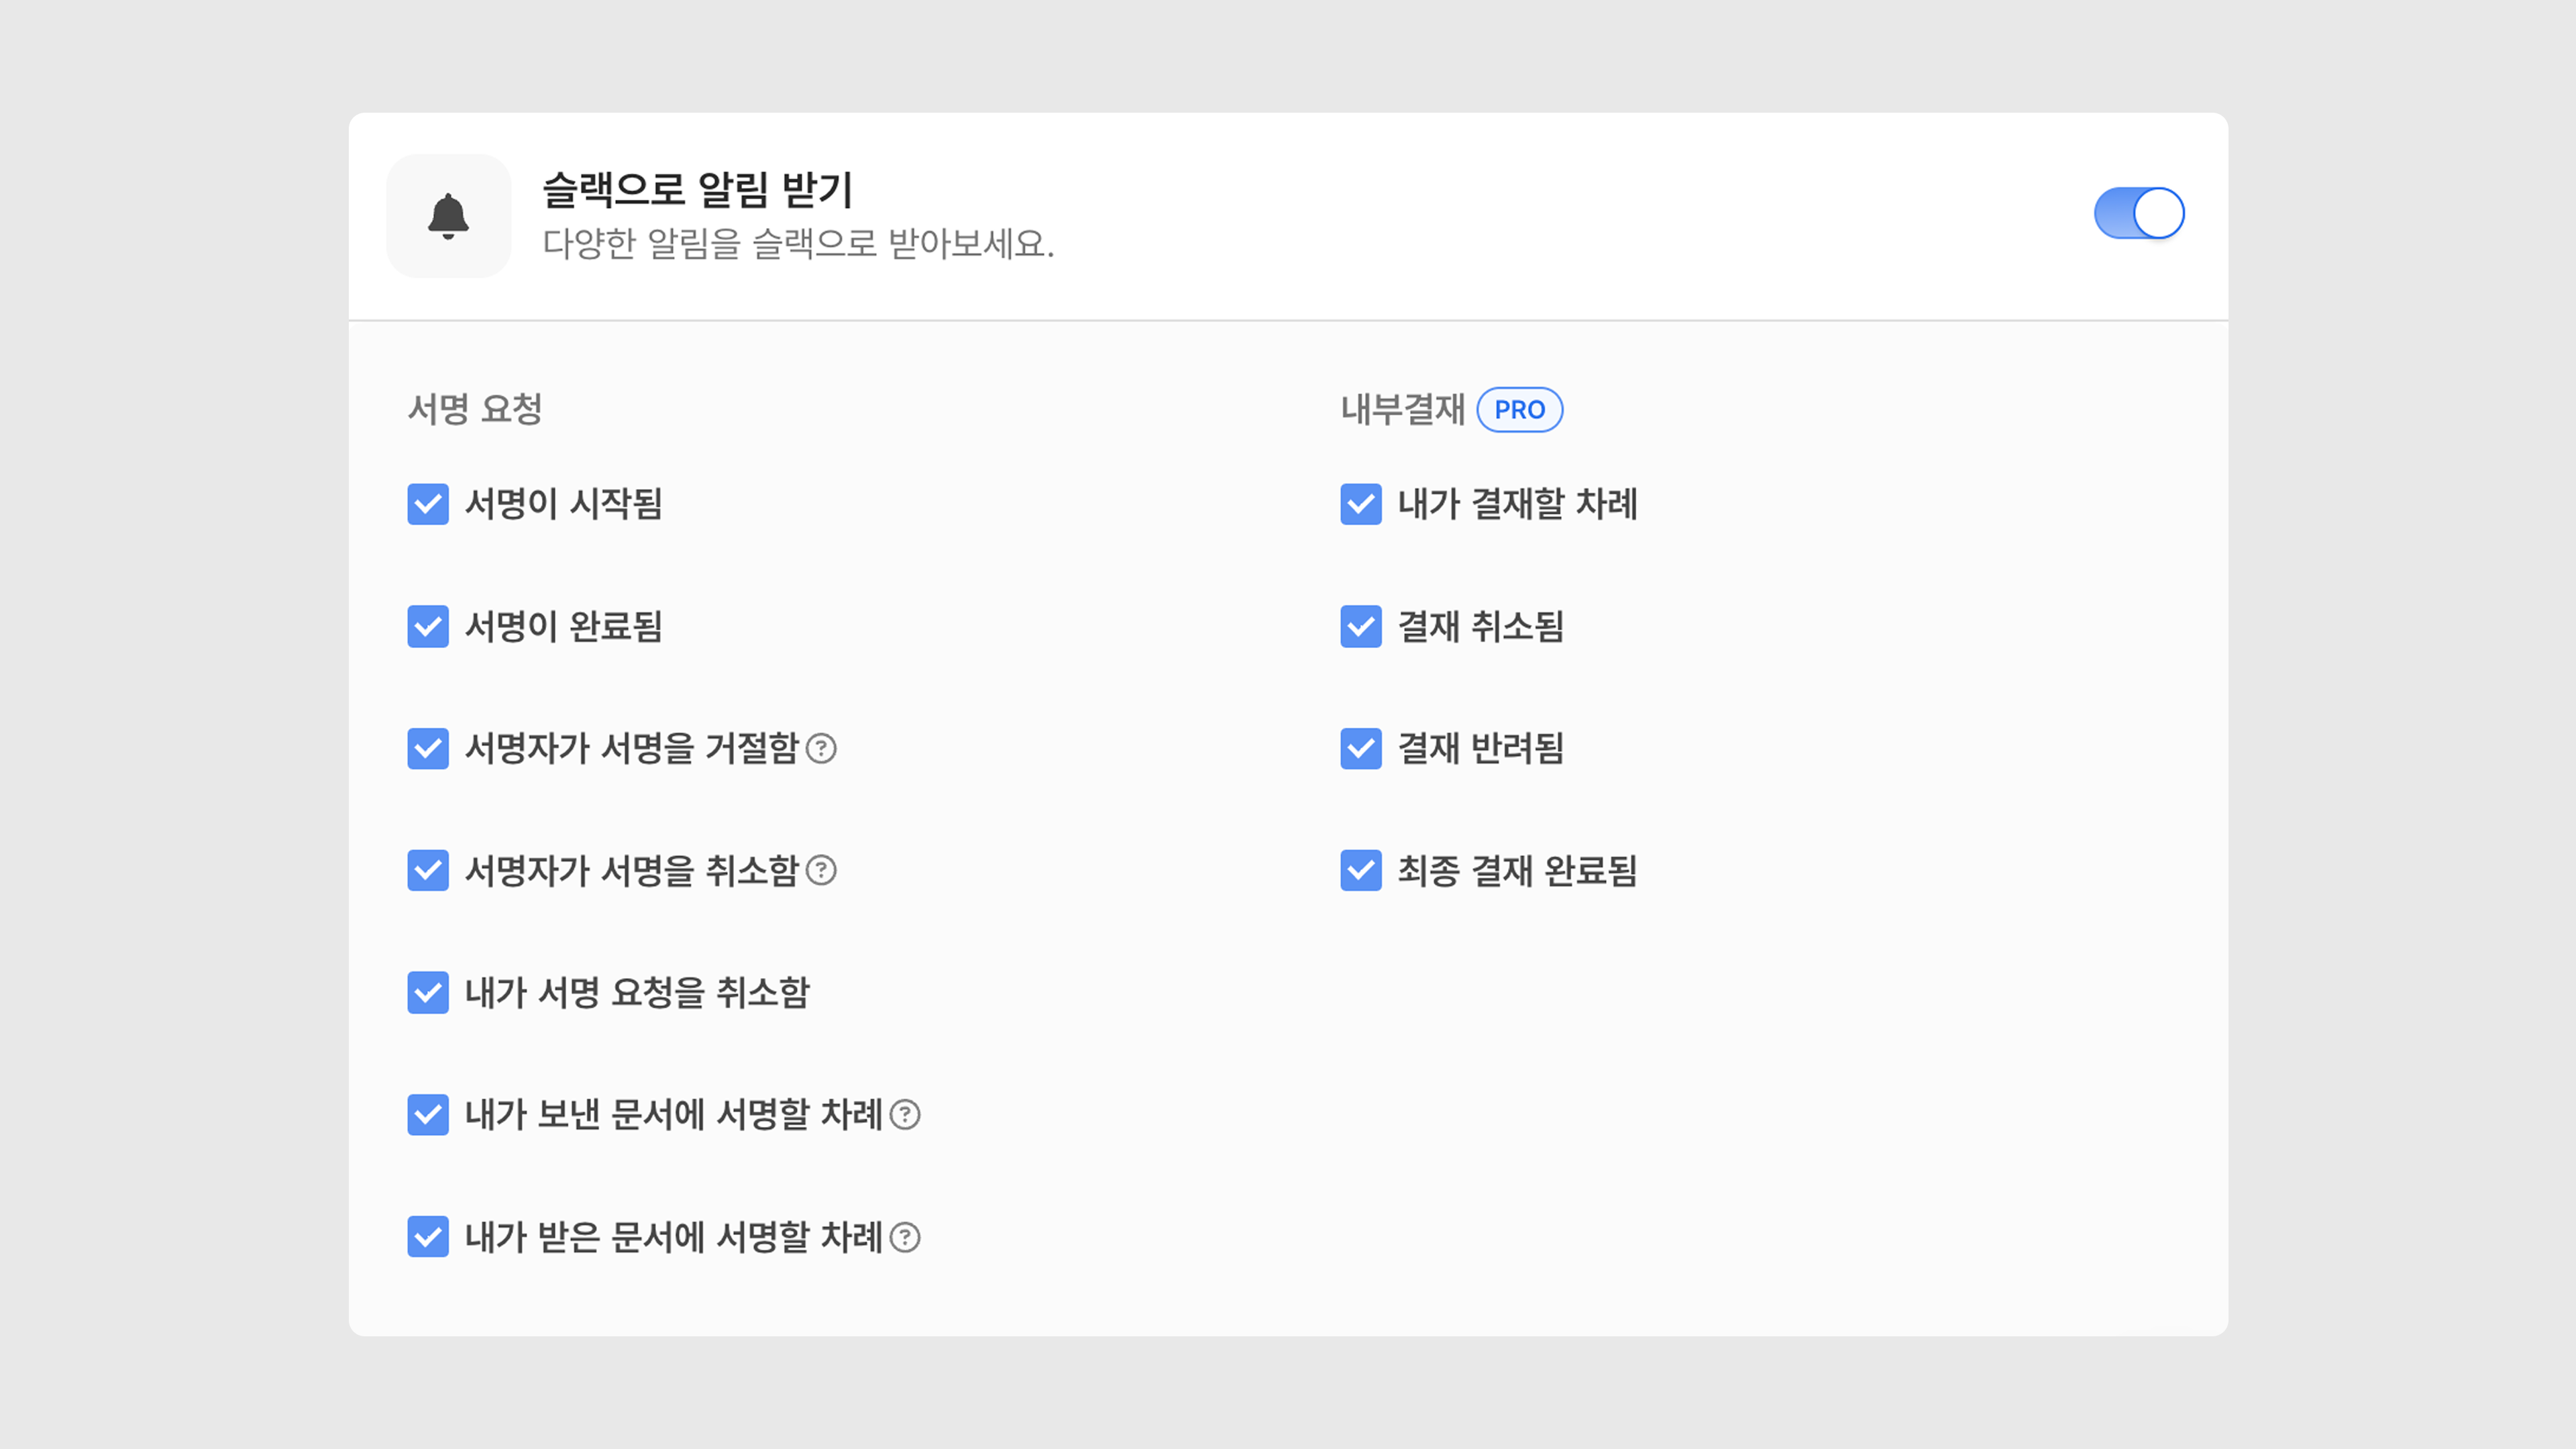Uncheck the 서명자가 서명을 거절함 checkbox

(428, 748)
